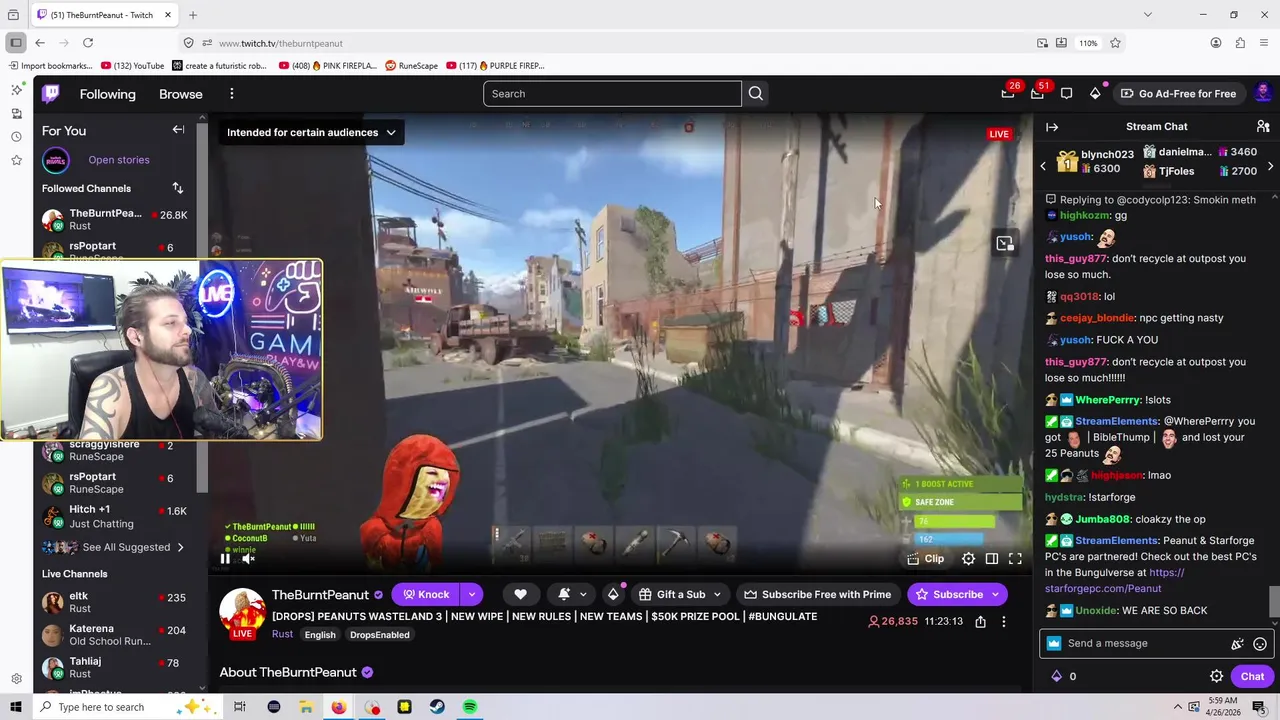Collapse the For You sidebar

178,130
